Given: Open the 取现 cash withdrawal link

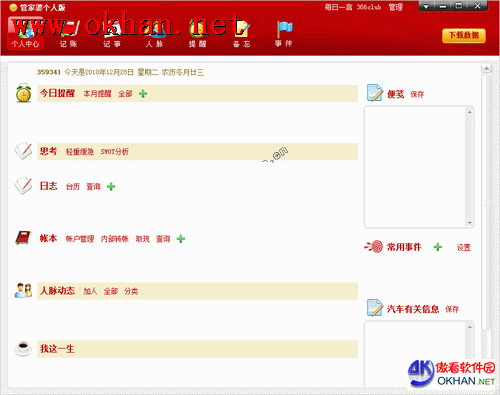Looking at the screenshot, I should (142, 239).
